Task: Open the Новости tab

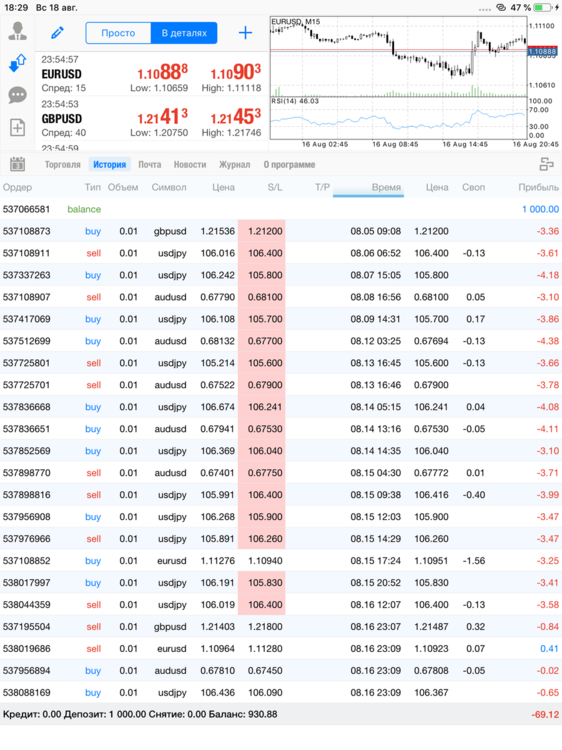Action: coord(190,165)
